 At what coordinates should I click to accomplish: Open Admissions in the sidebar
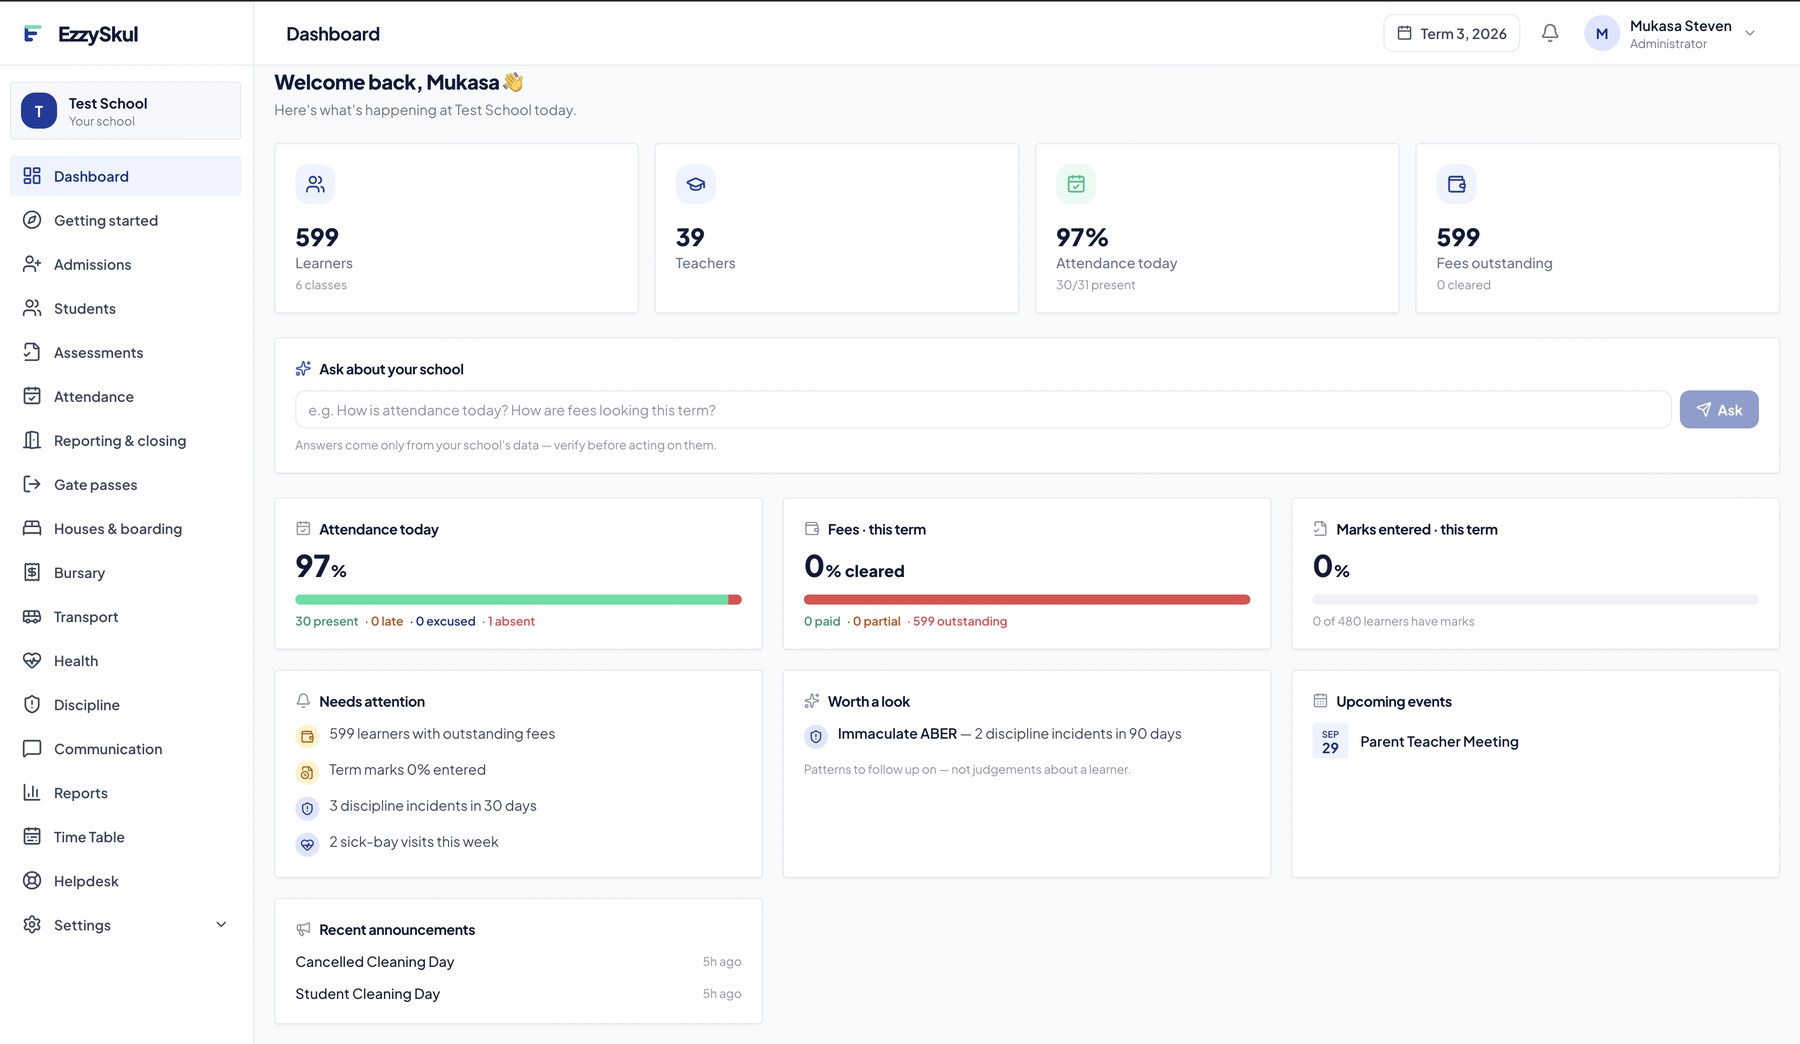pos(125,264)
